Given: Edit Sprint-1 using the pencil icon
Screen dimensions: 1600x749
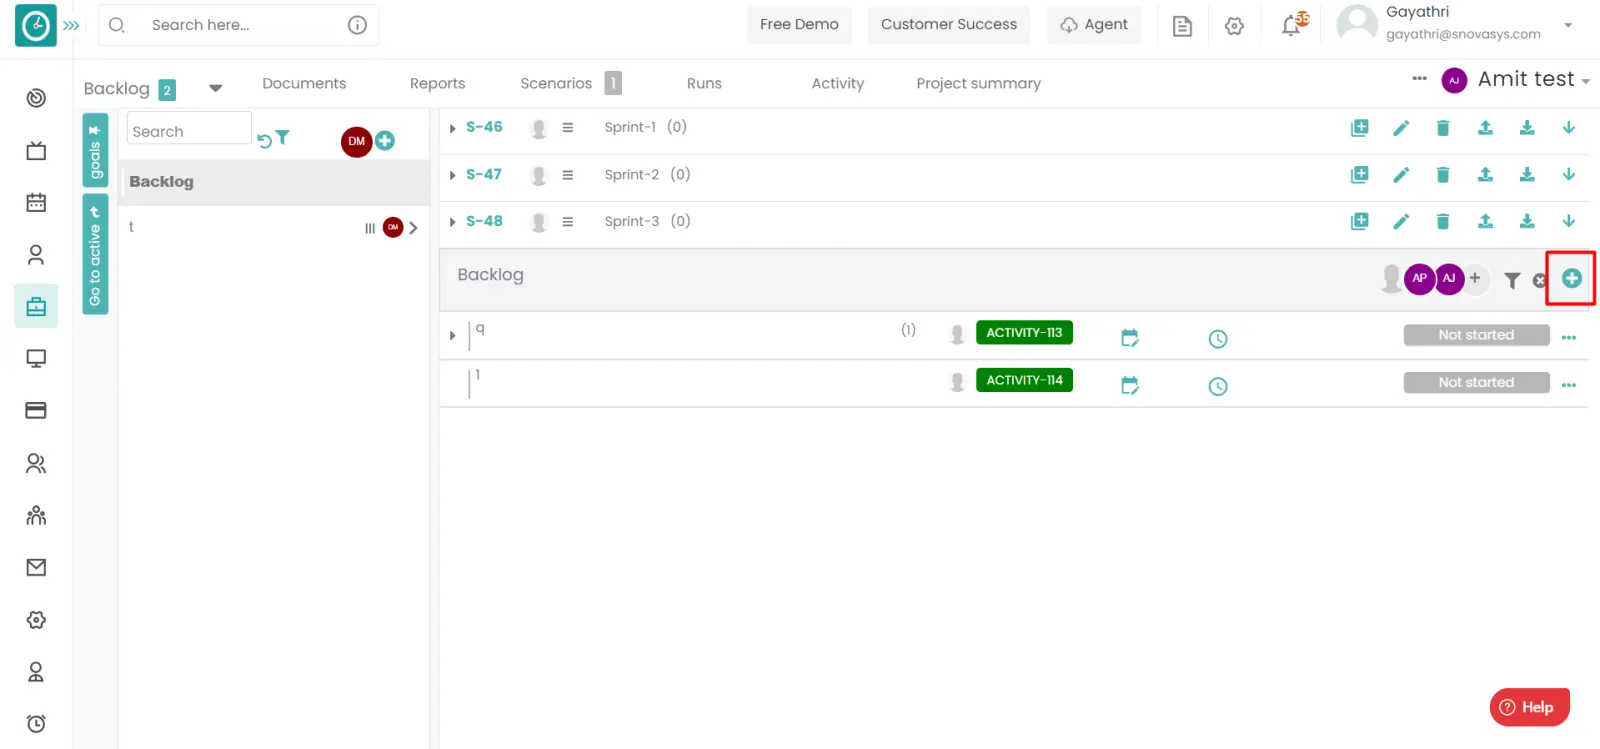Looking at the screenshot, I should 1401,128.
